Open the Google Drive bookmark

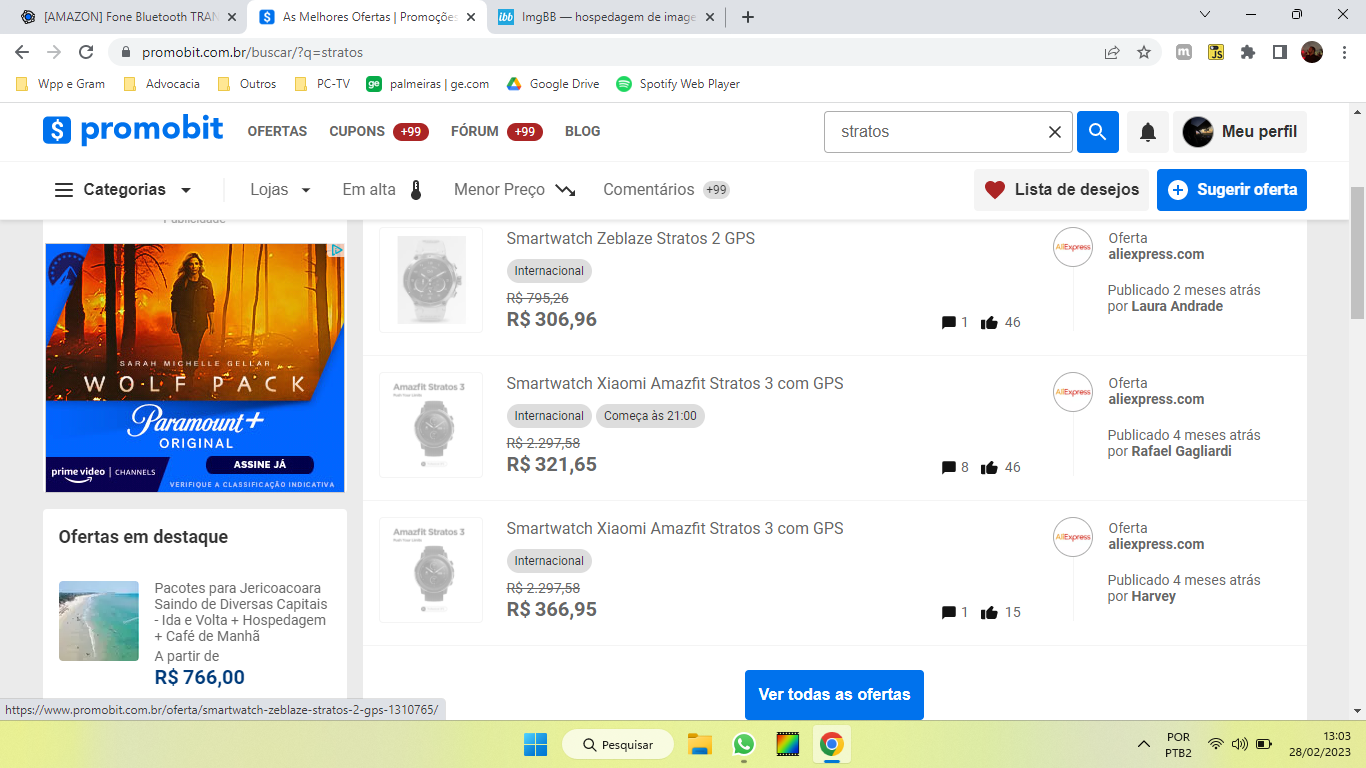coord(553,84)
